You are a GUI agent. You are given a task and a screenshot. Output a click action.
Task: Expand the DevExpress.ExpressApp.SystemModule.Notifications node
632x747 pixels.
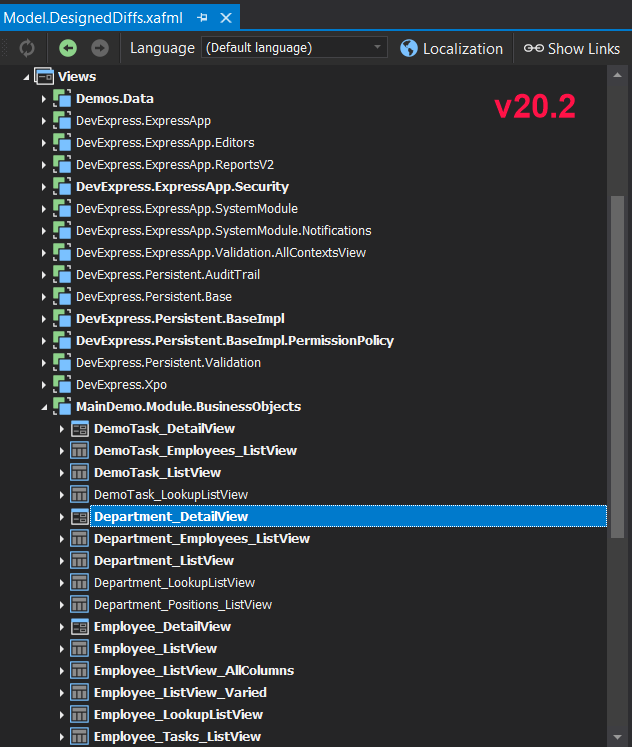coord(44,231)
